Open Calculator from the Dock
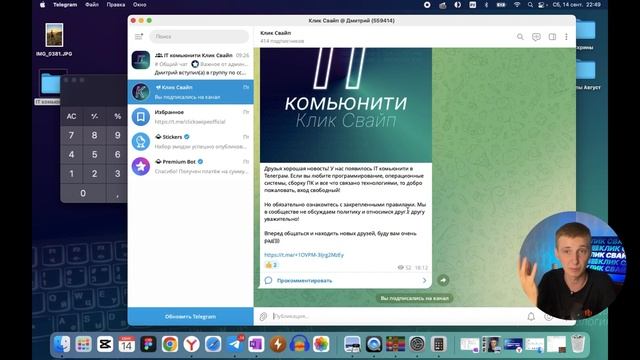The image size is (640, 360). tap(439, 344)
